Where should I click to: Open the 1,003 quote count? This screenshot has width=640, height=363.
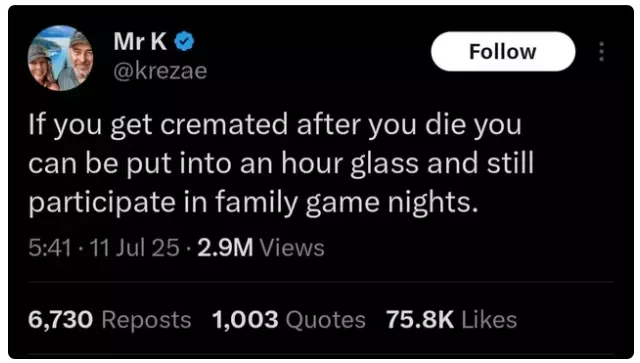[x=245, y=319]
